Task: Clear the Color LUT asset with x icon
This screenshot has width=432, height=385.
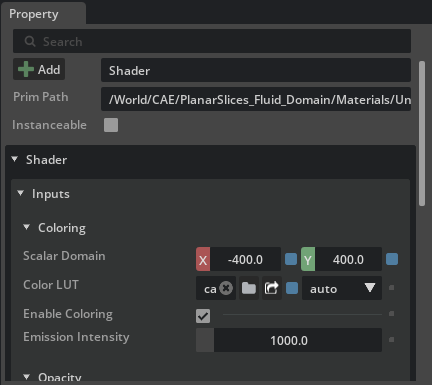Action: click(226, 288)
